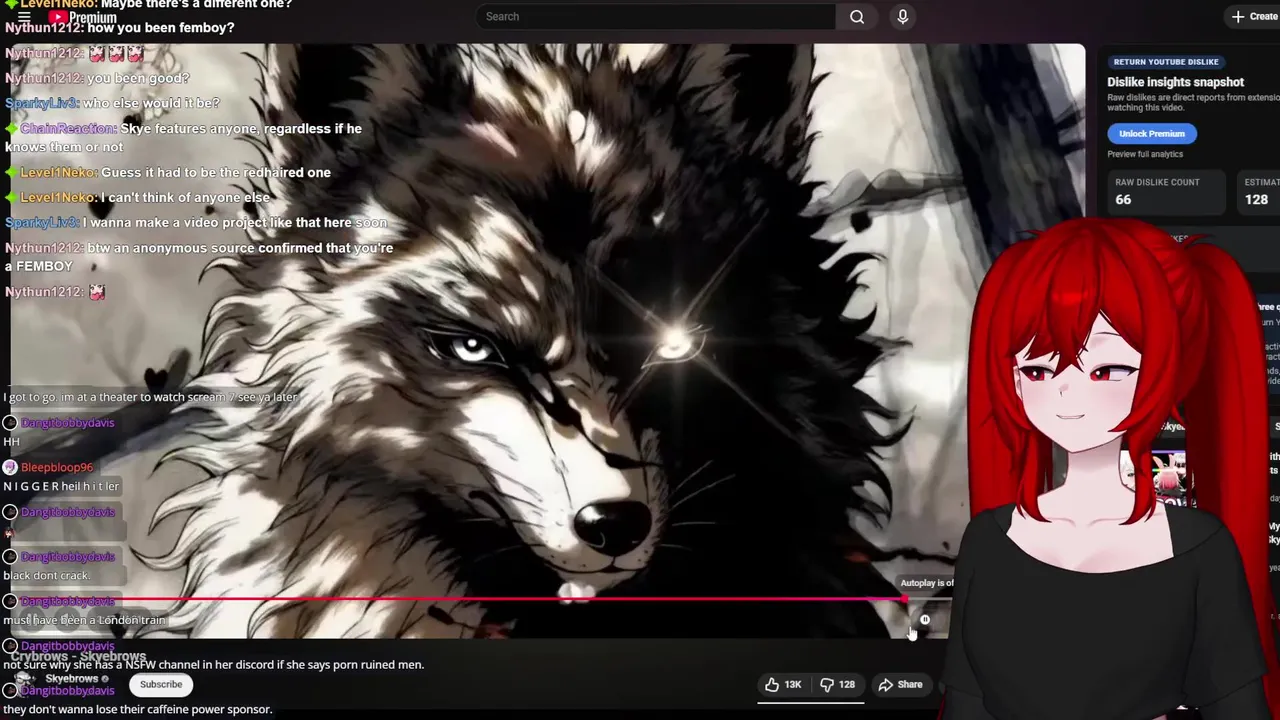Select the Raw Dislike Count card
The image size is (1280, 720).
[1166, 191]
